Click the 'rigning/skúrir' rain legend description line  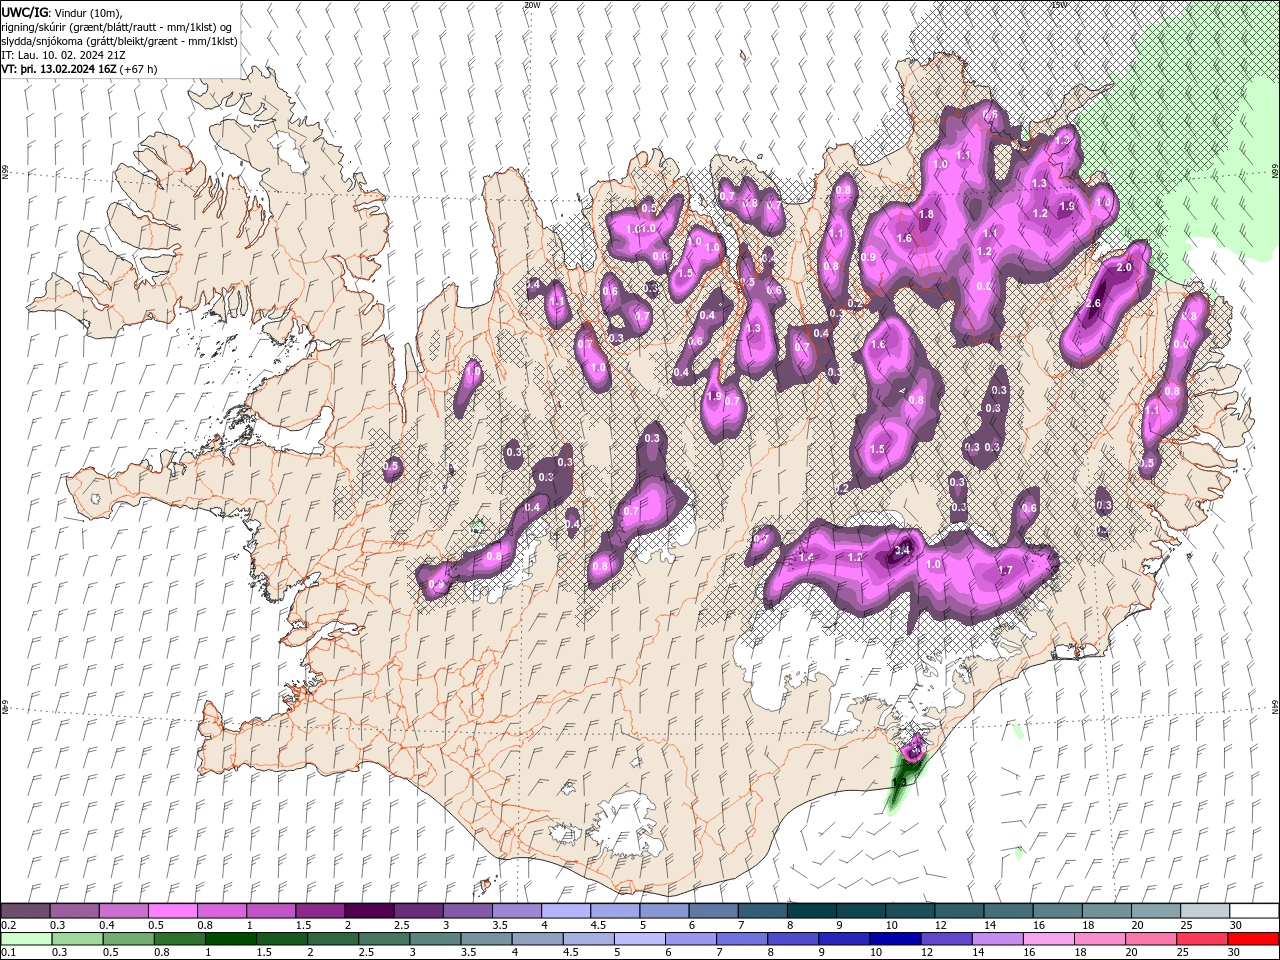tap(118, 27)
